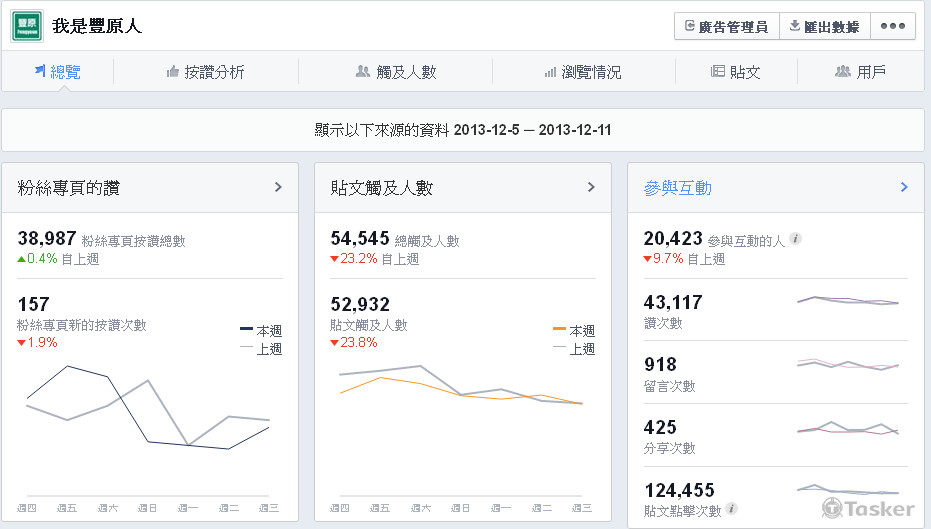Click the download icon in 匯出數據
Viewport: 931px width, 529px height.
(794, 26)
